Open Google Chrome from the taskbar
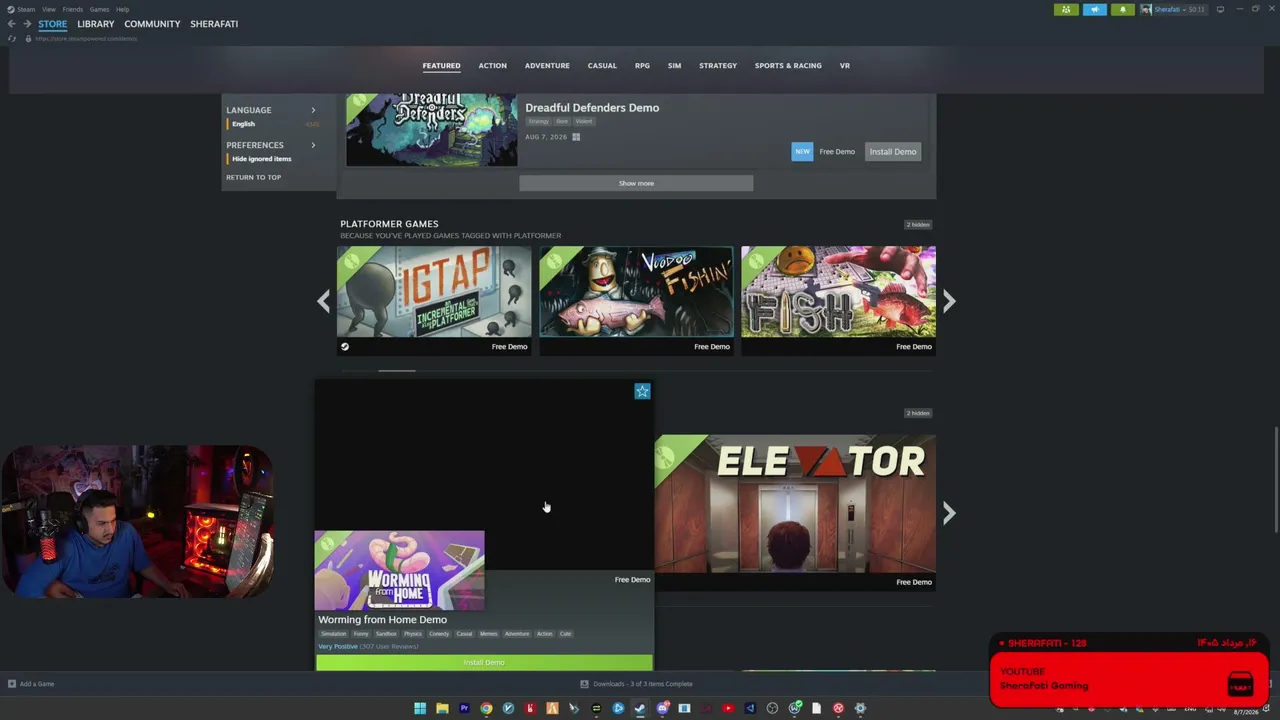The height and width of the screenshot is (720, 1280). pyautogui.click(x=486, y=708)
